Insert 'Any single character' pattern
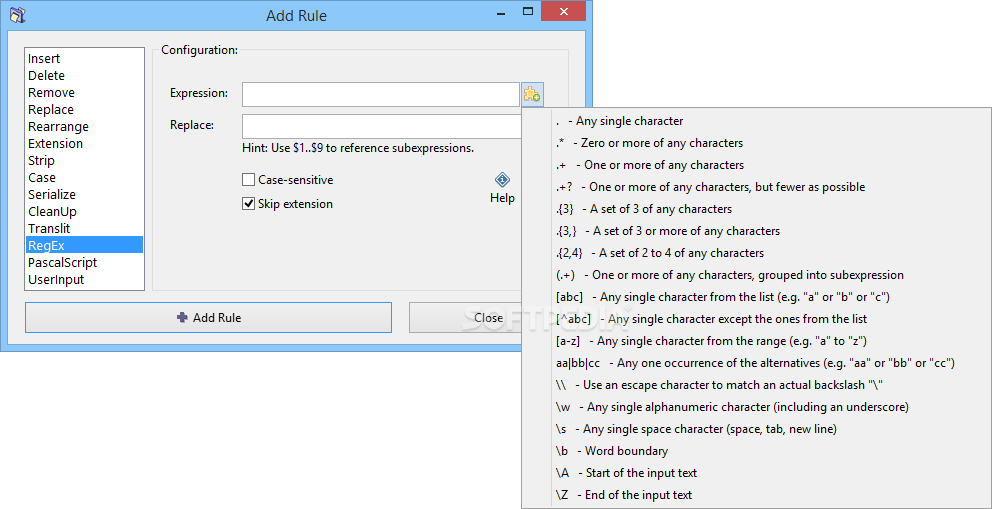Image resolution: width=992 pixels, height=509 pixels. pyautogui.click(x=757, y=121)
